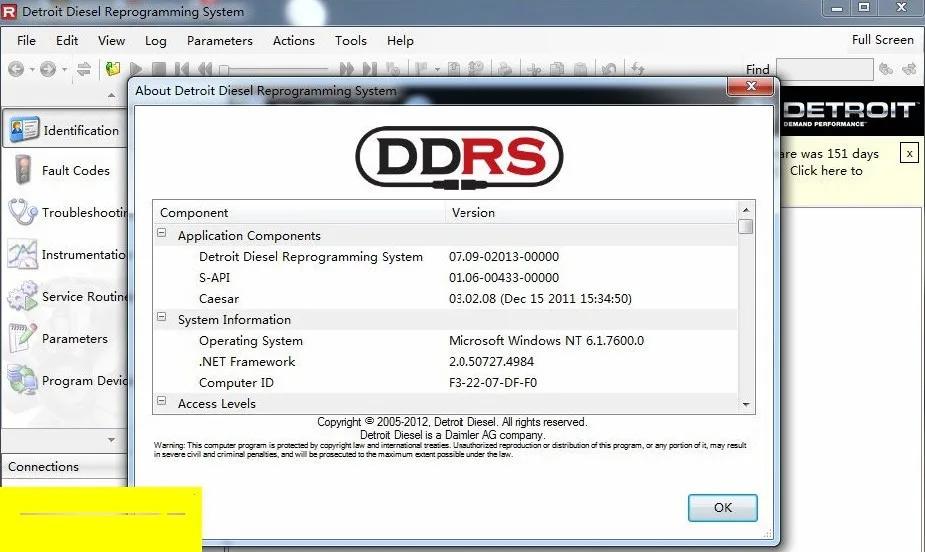Screen dimensions: 925x552
Task: Open the Forward arrow history dropdown
Action: (64, 70)
